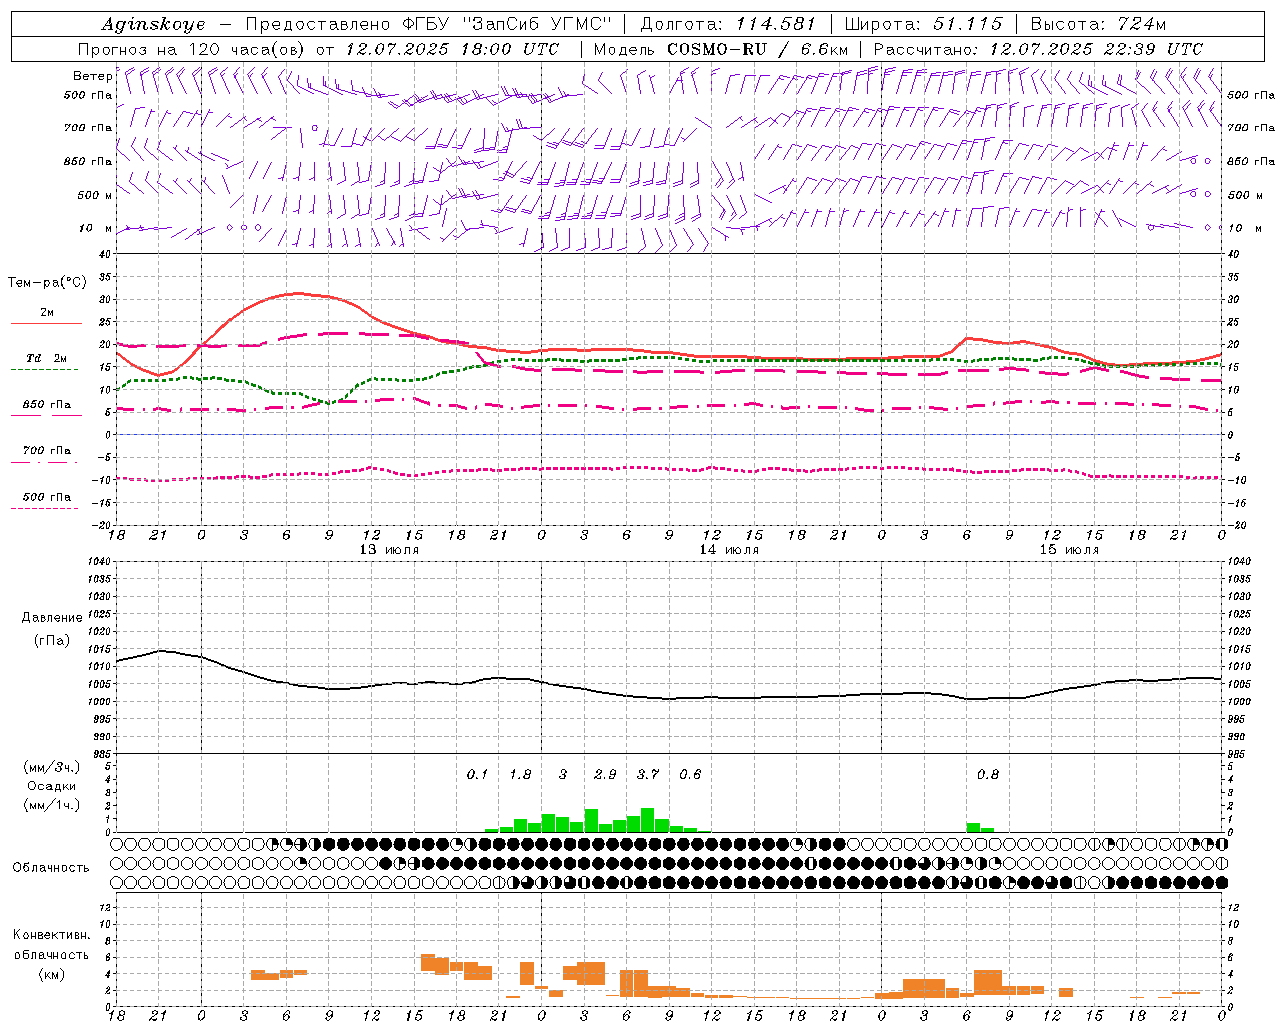The image size is (1280, 1024).
Task: Click the 700 гПа temperature legend entry
Action: tap(47, 450)
